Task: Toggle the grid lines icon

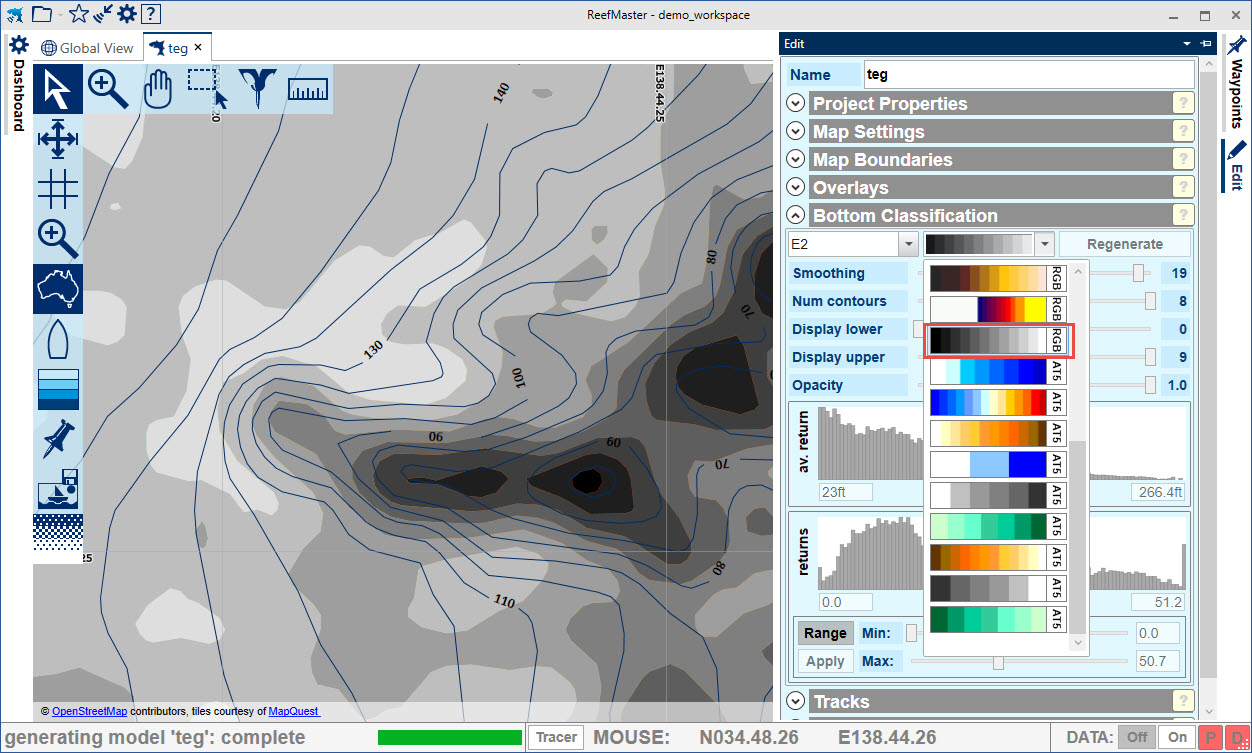Action: [x=58, y=189]
